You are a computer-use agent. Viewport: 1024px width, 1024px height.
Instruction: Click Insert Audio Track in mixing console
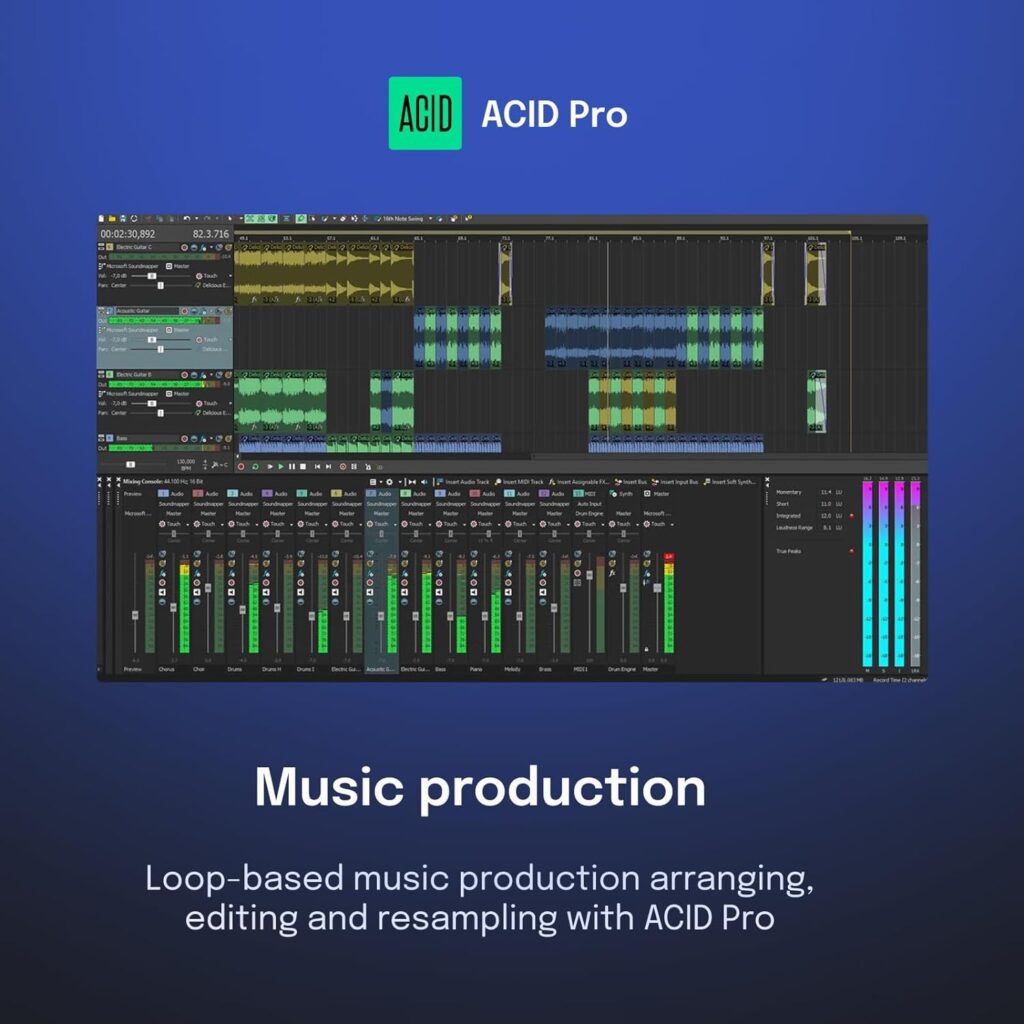[462, 482]
